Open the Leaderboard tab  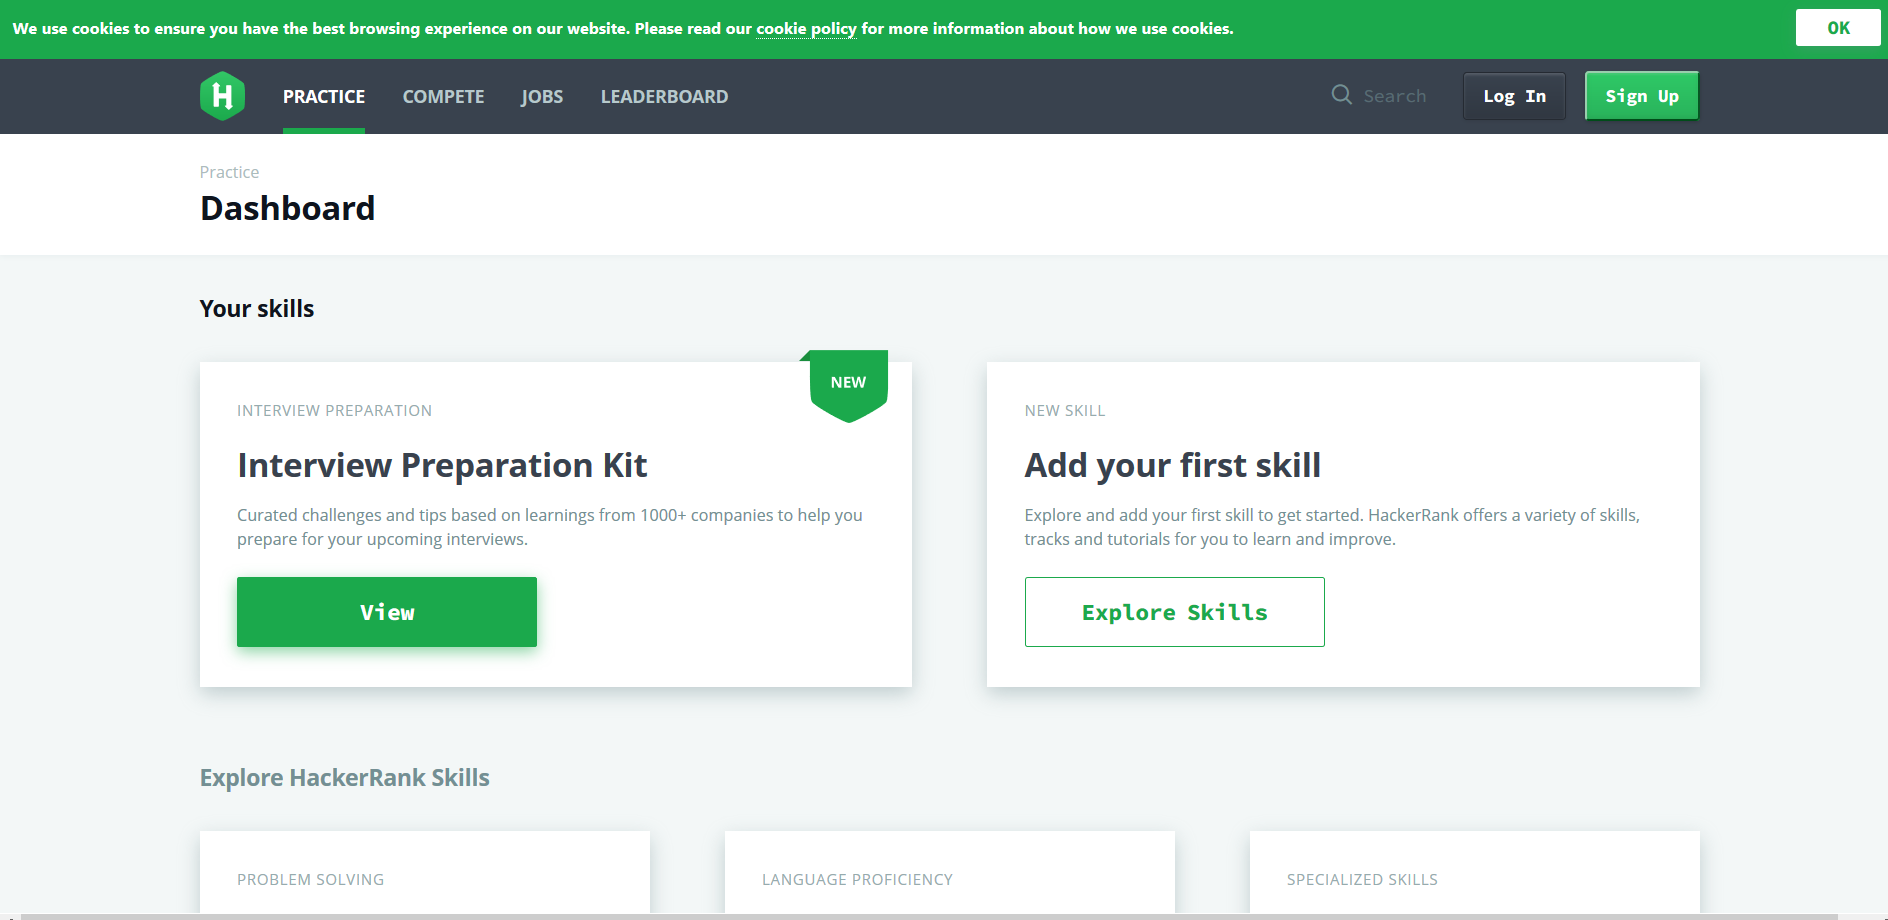click(x=664, y=97)
